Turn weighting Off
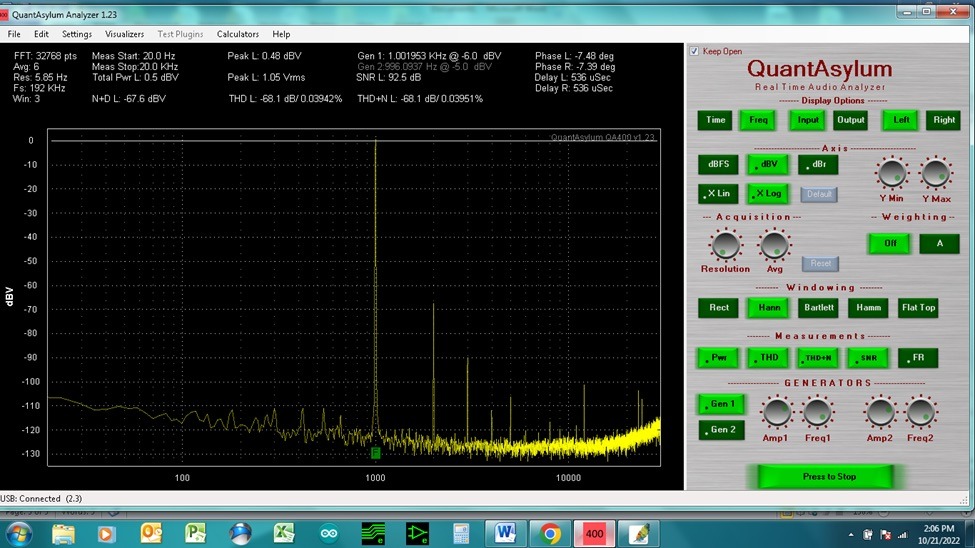Screen dimensions: 975x548 point(890,243)
